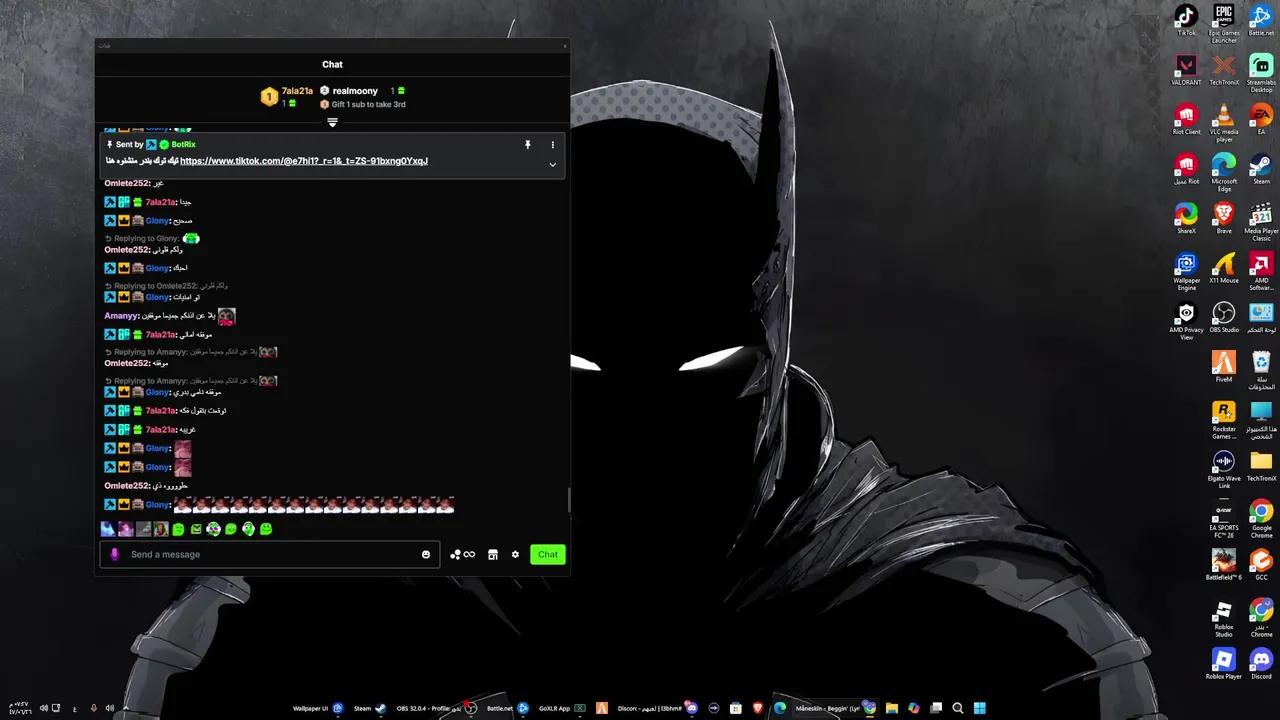Open File Explorer on taskbar
Screen dimensions: 1280x720
pyautogui.click(x=892, y=708)
